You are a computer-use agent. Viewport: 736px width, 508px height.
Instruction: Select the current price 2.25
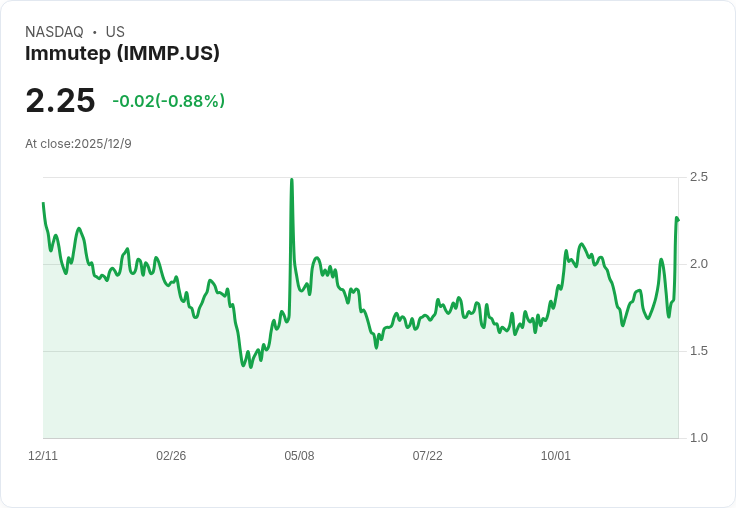(x=60, y=101)
